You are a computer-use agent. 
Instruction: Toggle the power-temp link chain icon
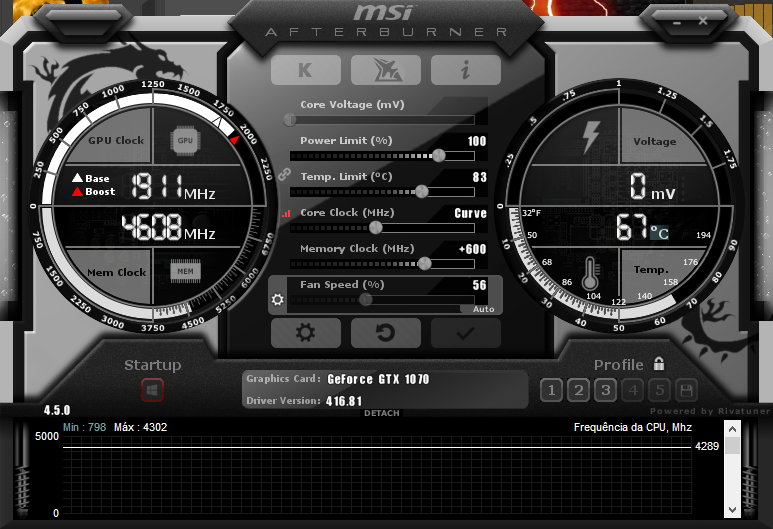[x=284, y=174]
